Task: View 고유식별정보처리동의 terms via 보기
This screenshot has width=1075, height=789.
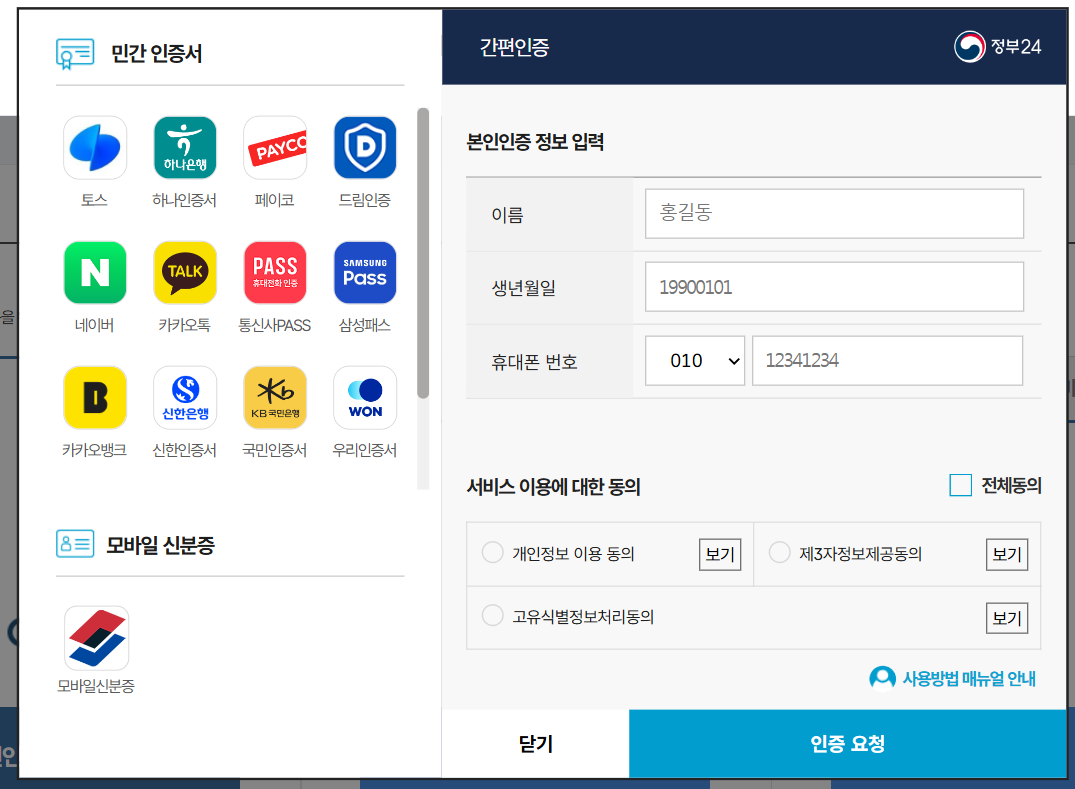Action: tap(1007, 618)
